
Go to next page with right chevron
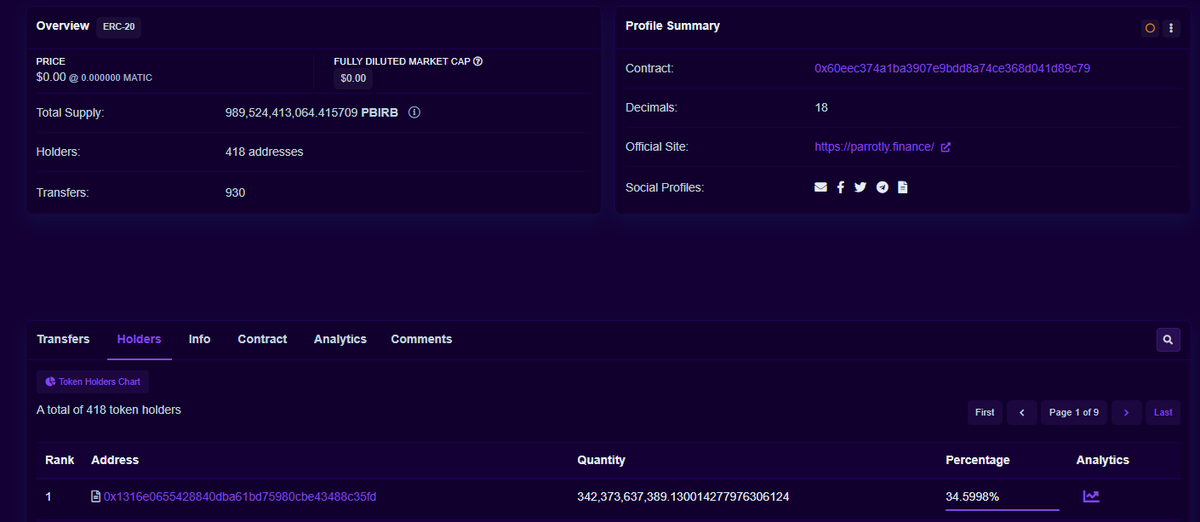pos(1126,412)
